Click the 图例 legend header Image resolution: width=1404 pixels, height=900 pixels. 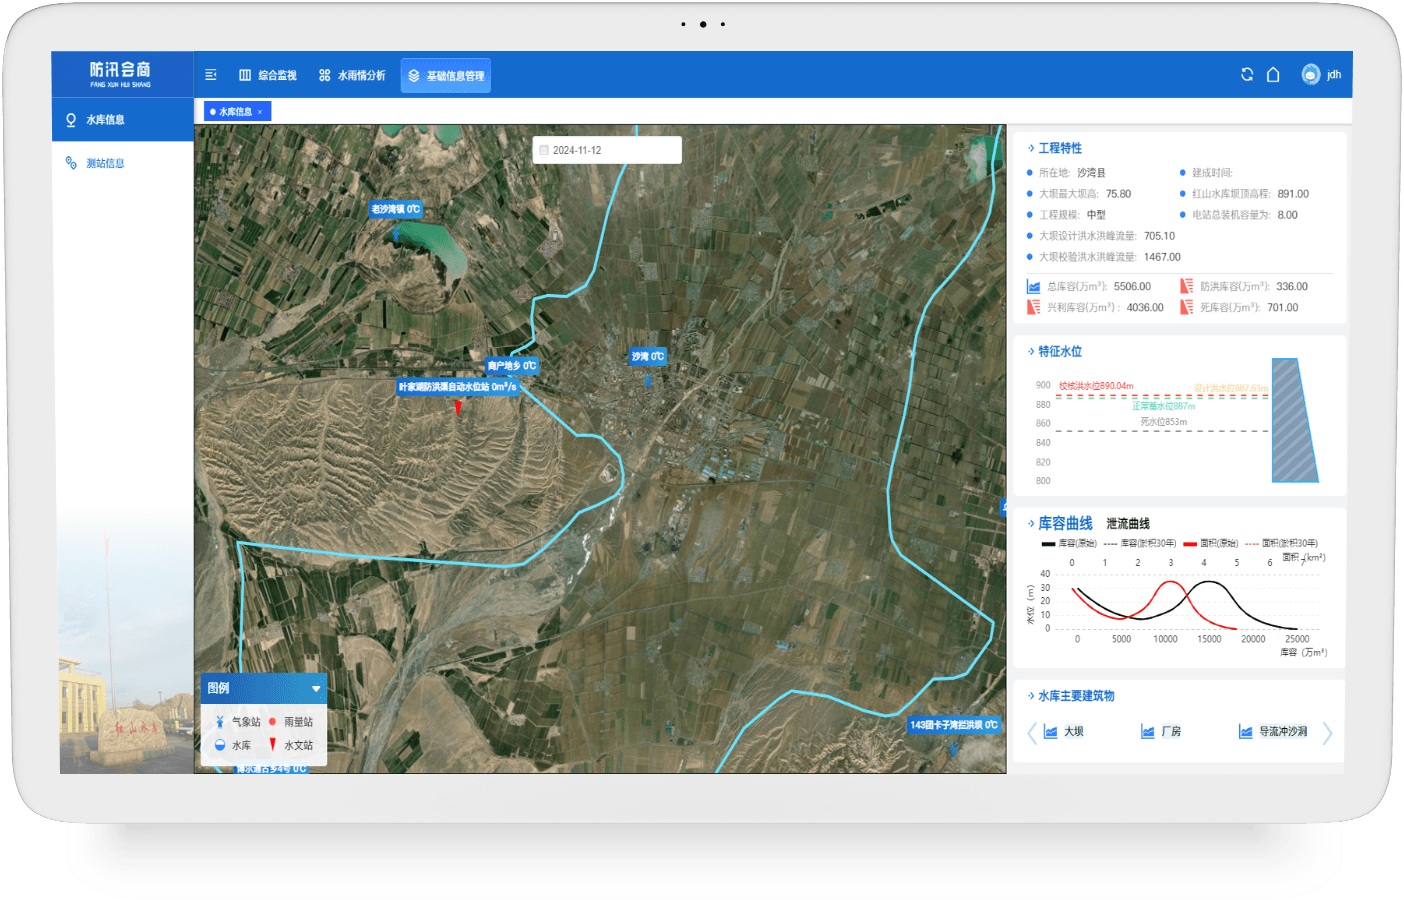click(x=264, y=688)
